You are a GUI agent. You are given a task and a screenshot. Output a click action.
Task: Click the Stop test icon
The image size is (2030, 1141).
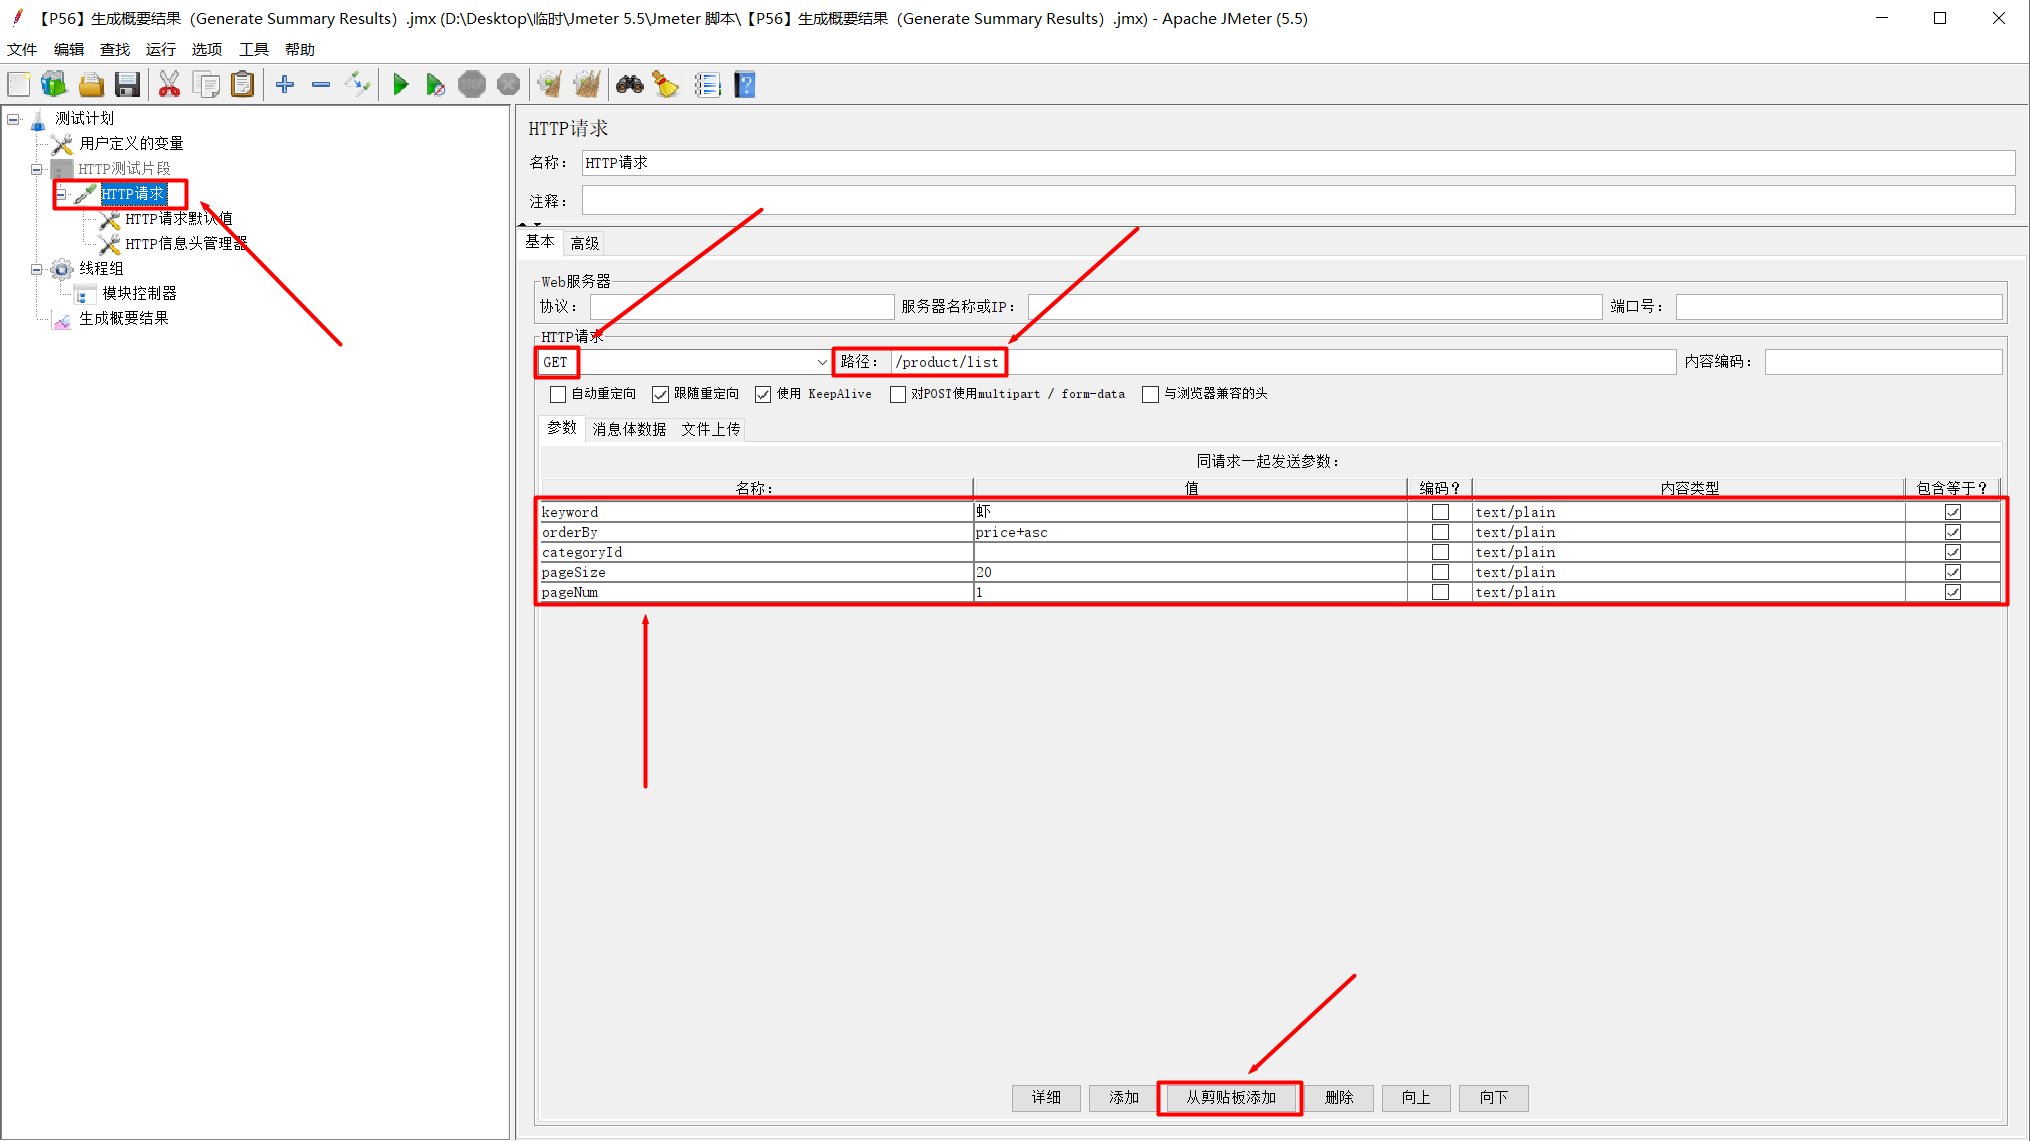point(471,84)
